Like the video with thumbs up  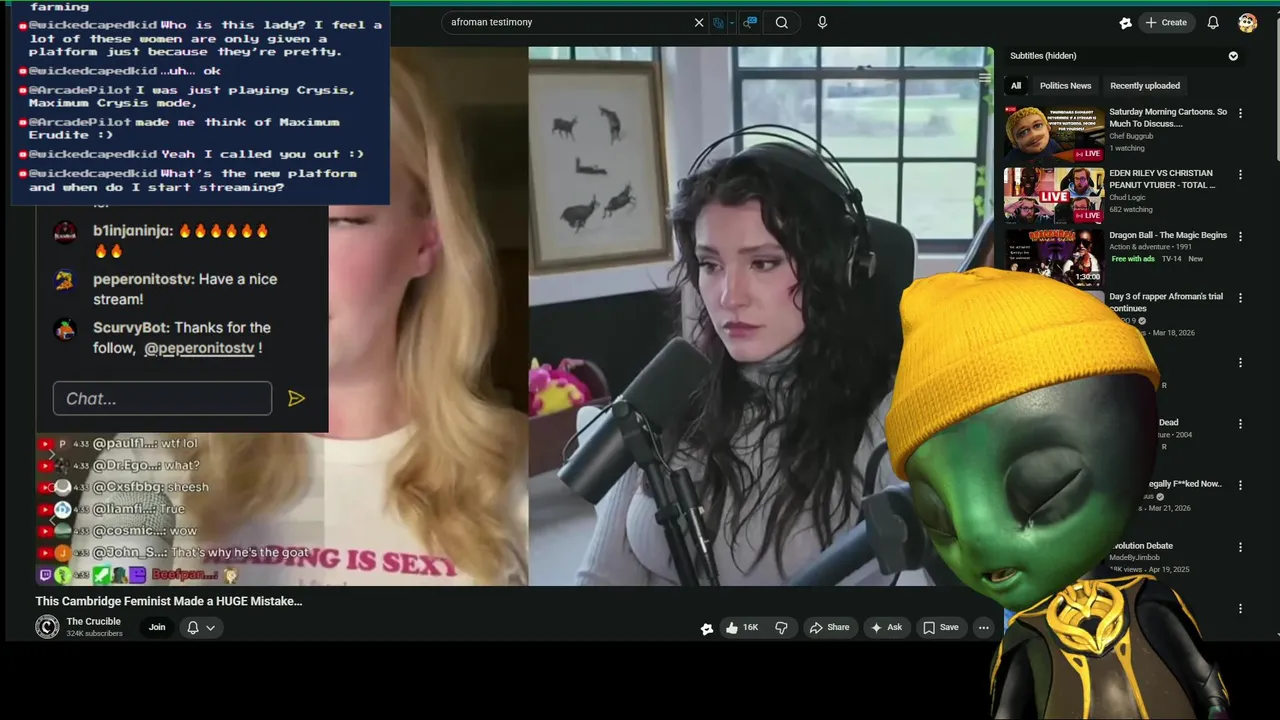[x=741, y=627]
